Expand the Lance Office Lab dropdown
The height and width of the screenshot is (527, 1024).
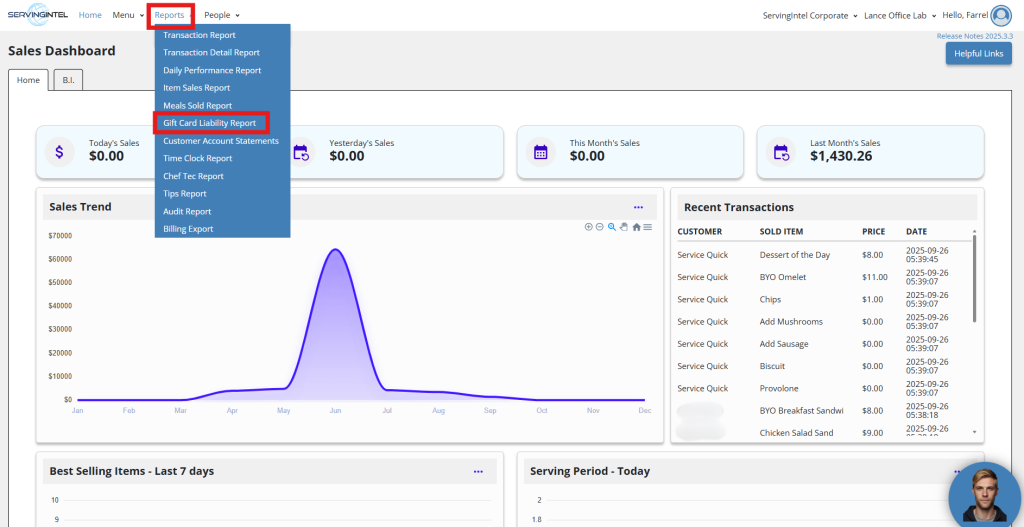[x=900, y=16]
